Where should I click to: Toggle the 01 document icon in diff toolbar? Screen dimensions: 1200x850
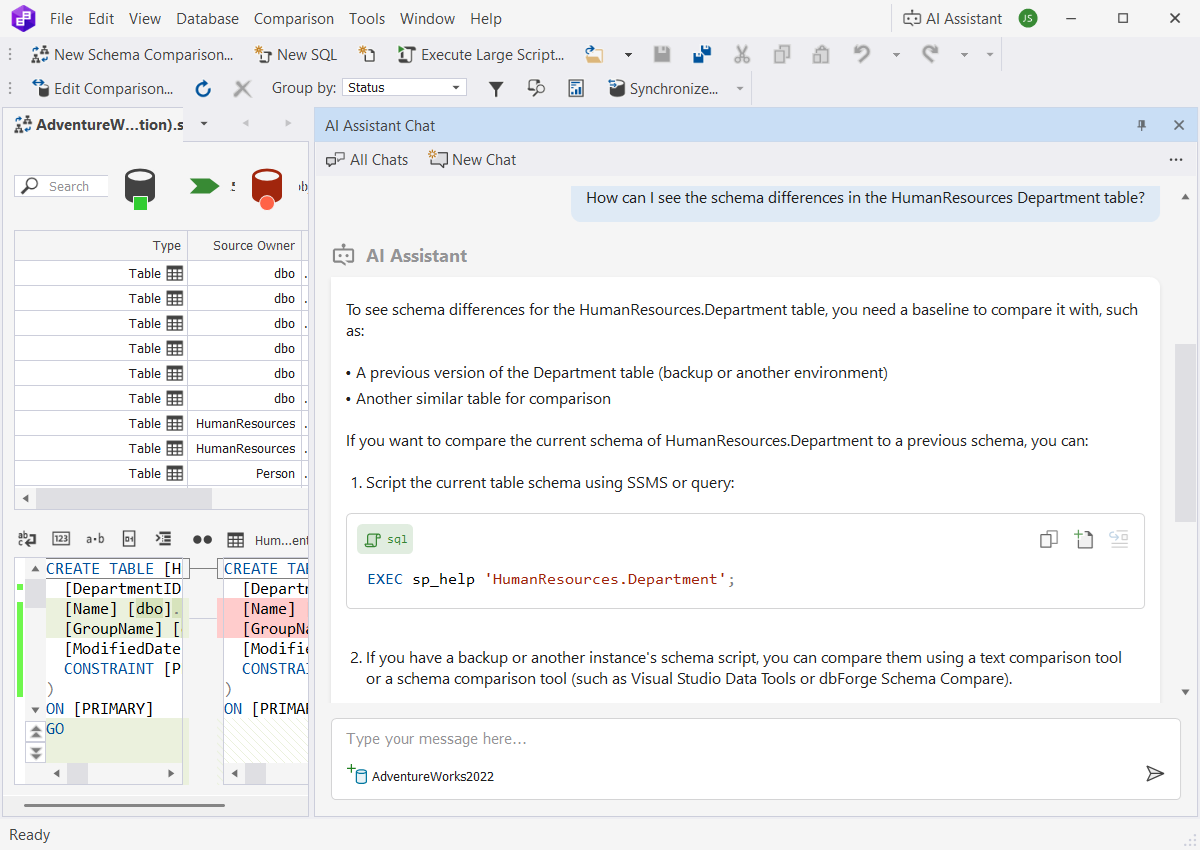(129, 538)
